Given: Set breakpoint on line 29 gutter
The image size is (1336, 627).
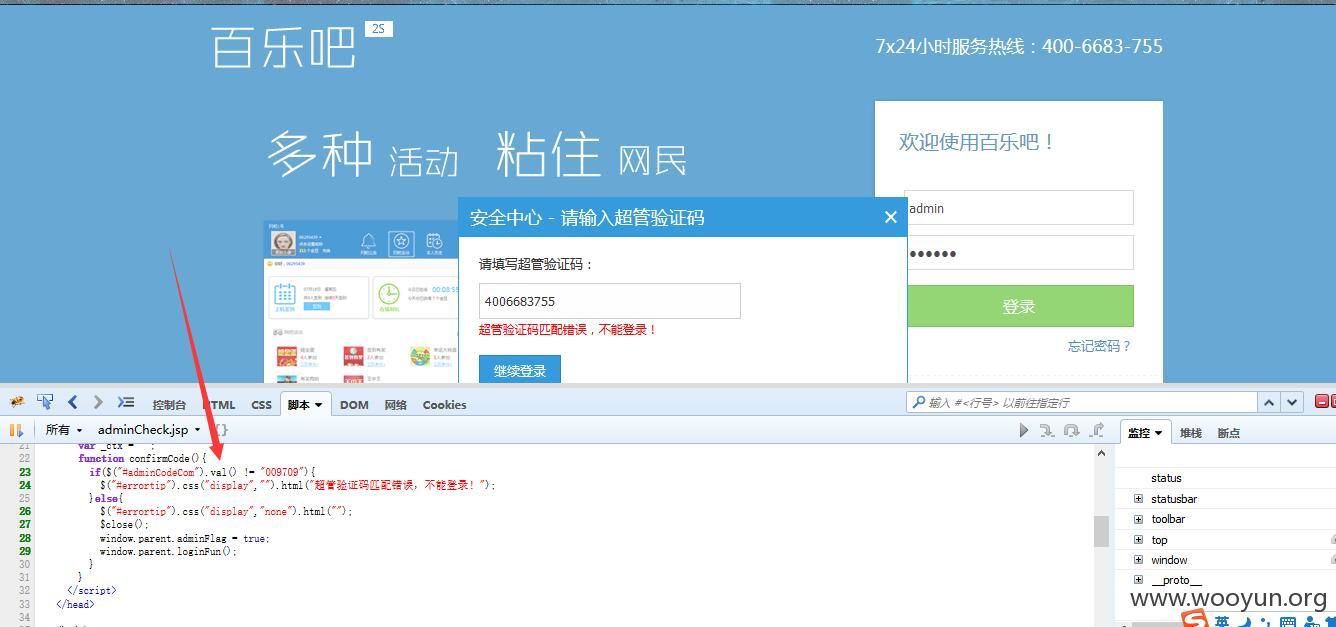Looking at the screenshot, I should [24, 551].
